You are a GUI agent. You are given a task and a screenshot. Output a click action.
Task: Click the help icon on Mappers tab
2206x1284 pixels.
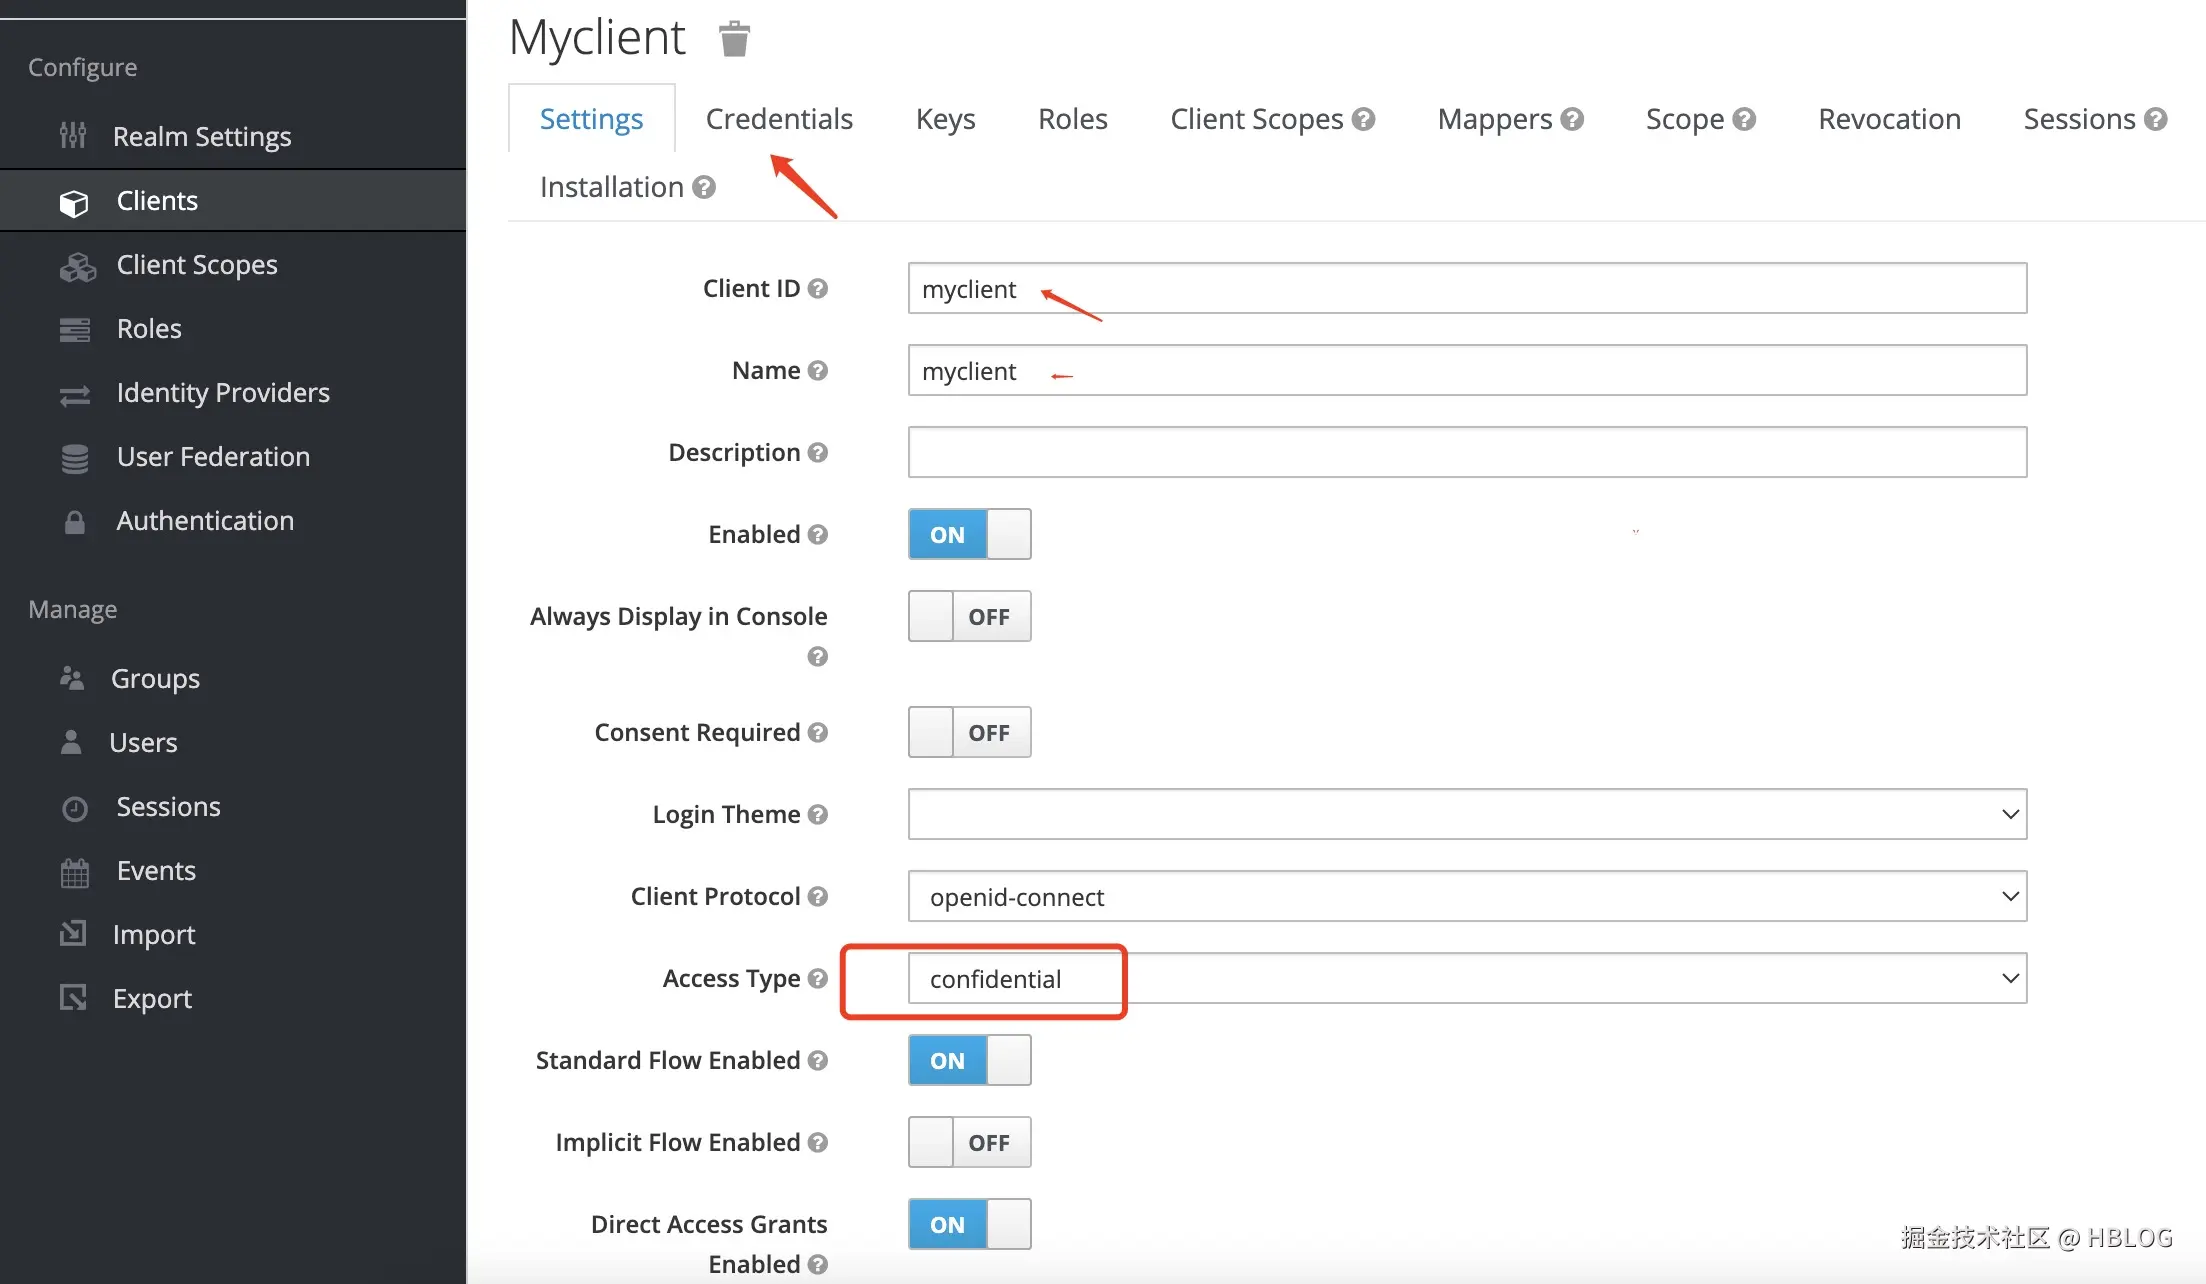pos(1572,120)
